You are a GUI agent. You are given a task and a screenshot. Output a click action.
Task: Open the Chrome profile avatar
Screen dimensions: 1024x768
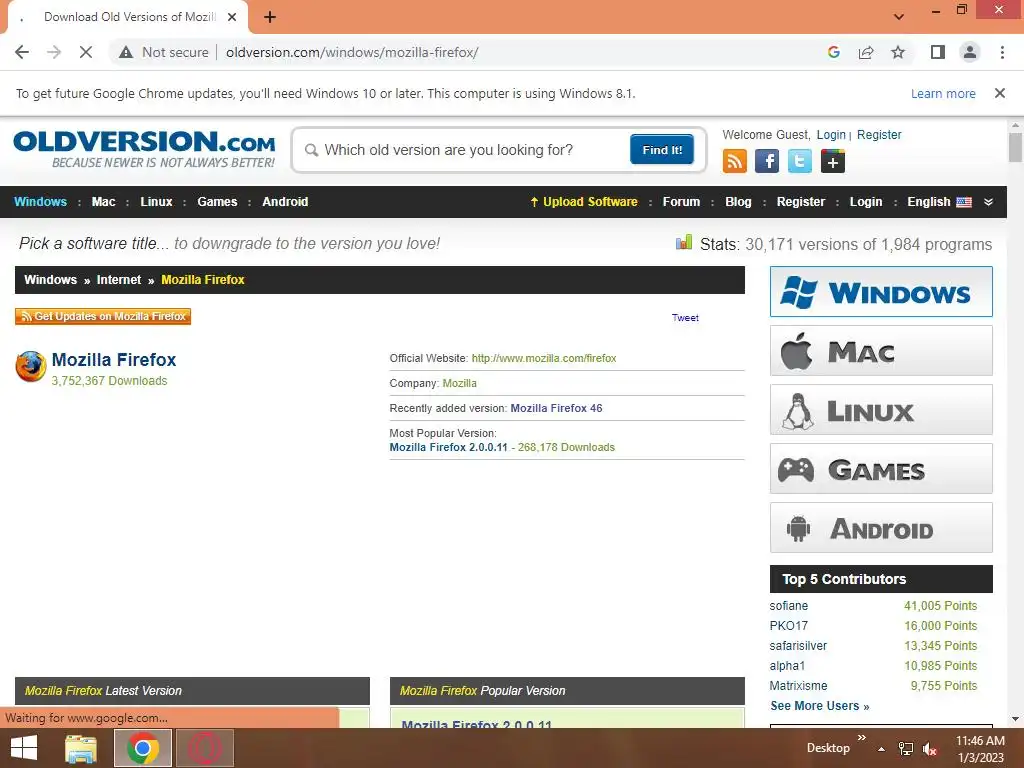970,52
